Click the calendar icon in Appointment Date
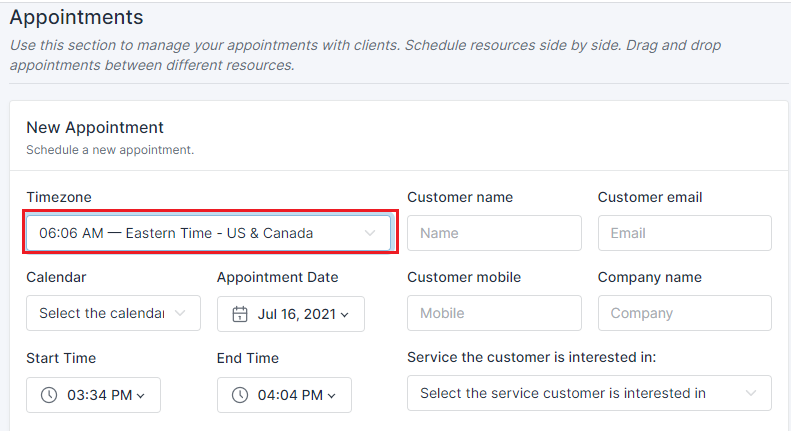Image resolution: width=791 pixels, height=431 pixels. coord(240,314)
